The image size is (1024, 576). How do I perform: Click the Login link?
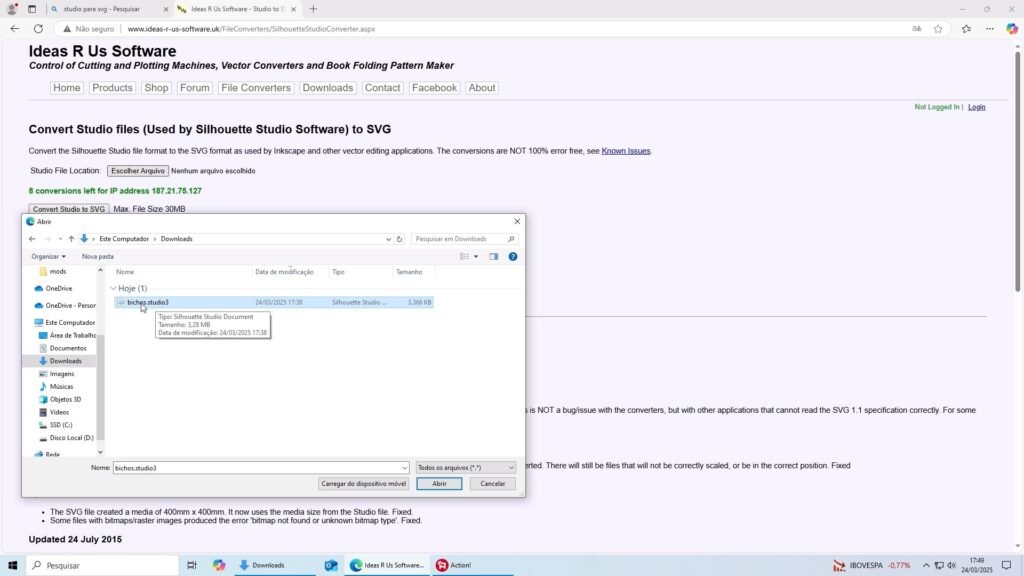pyautogui.click(x=976, y=107)
